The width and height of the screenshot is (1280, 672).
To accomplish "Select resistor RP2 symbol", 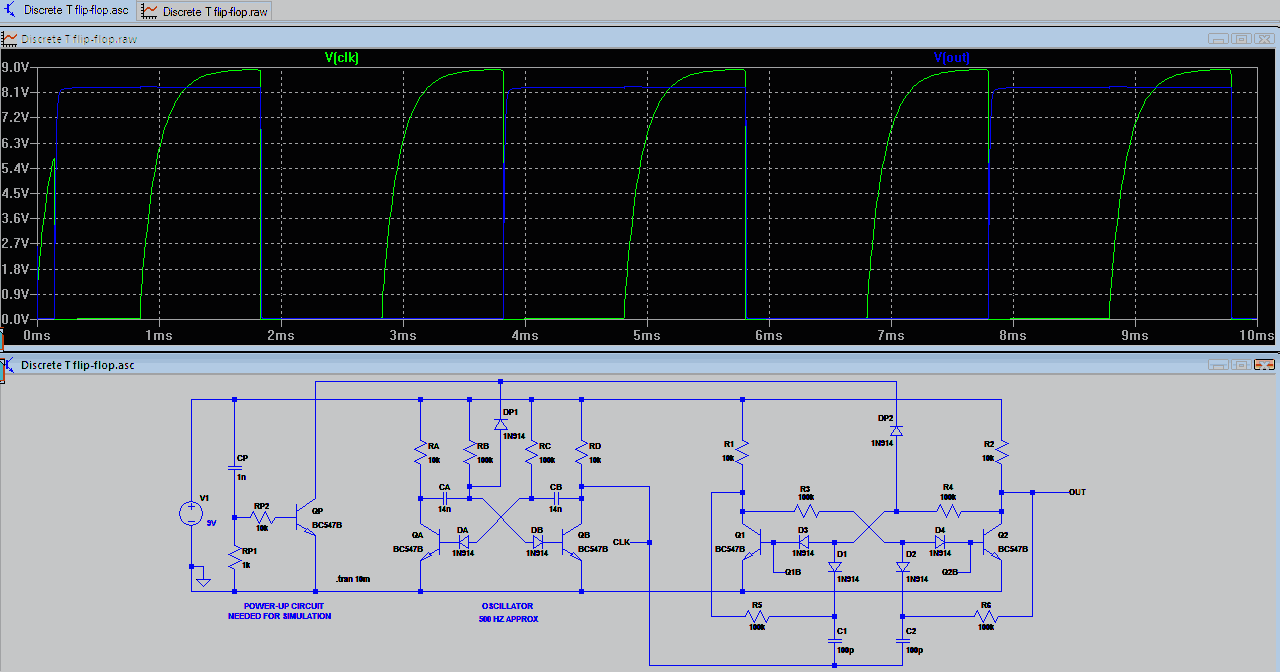I will coord(262,517).
